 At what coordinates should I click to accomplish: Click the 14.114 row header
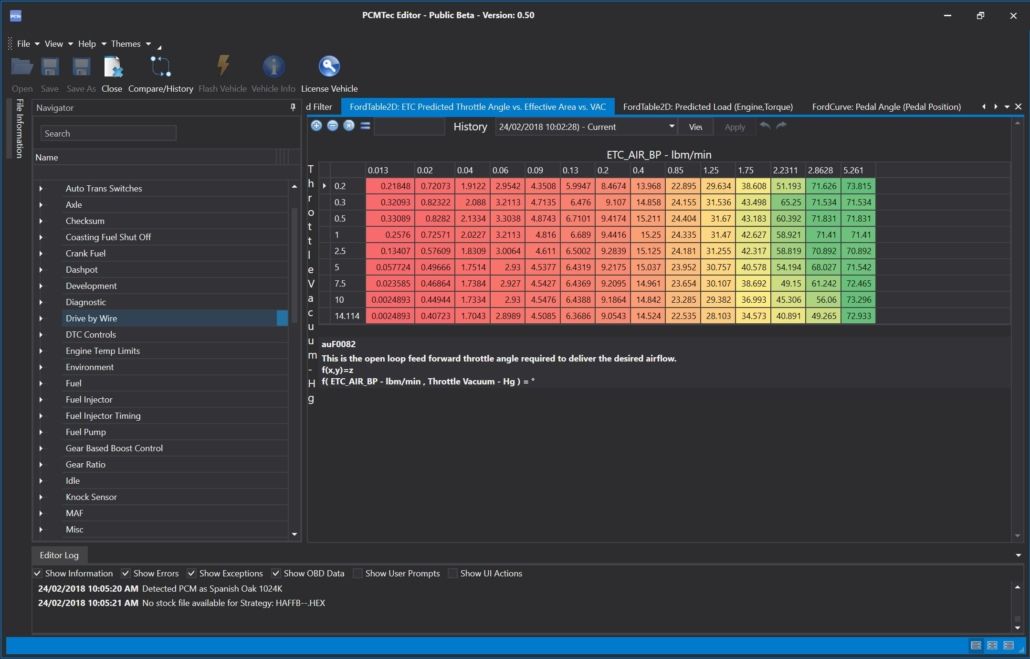coord(347,316)
